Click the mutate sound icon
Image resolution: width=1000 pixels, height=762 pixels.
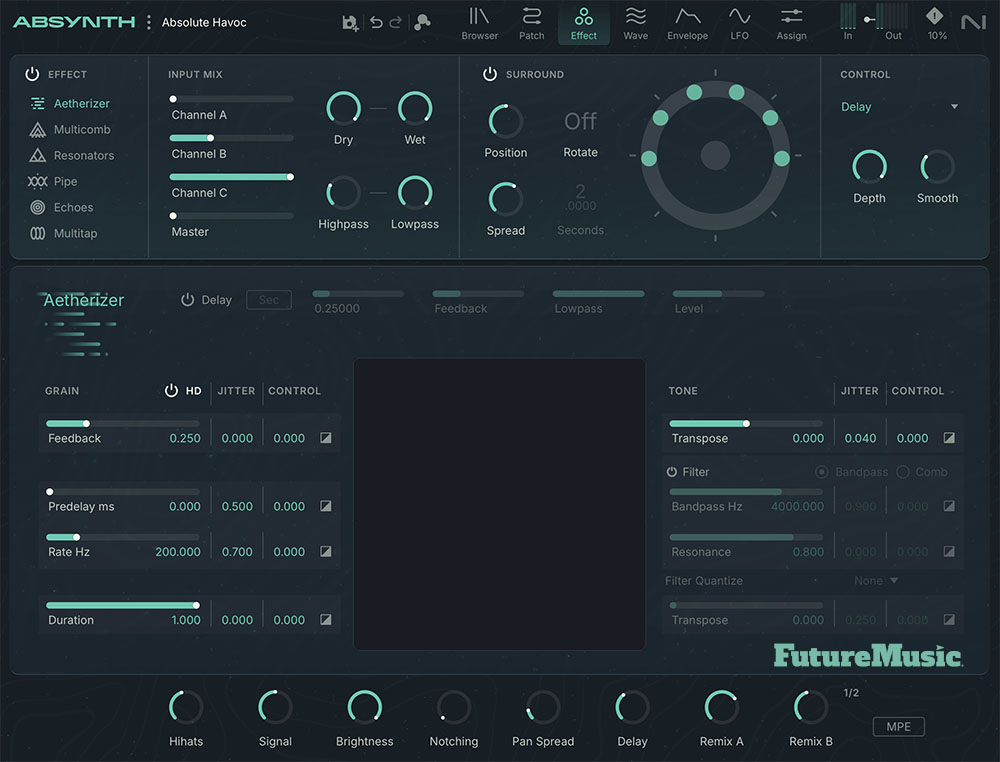(x=422, y=22)
